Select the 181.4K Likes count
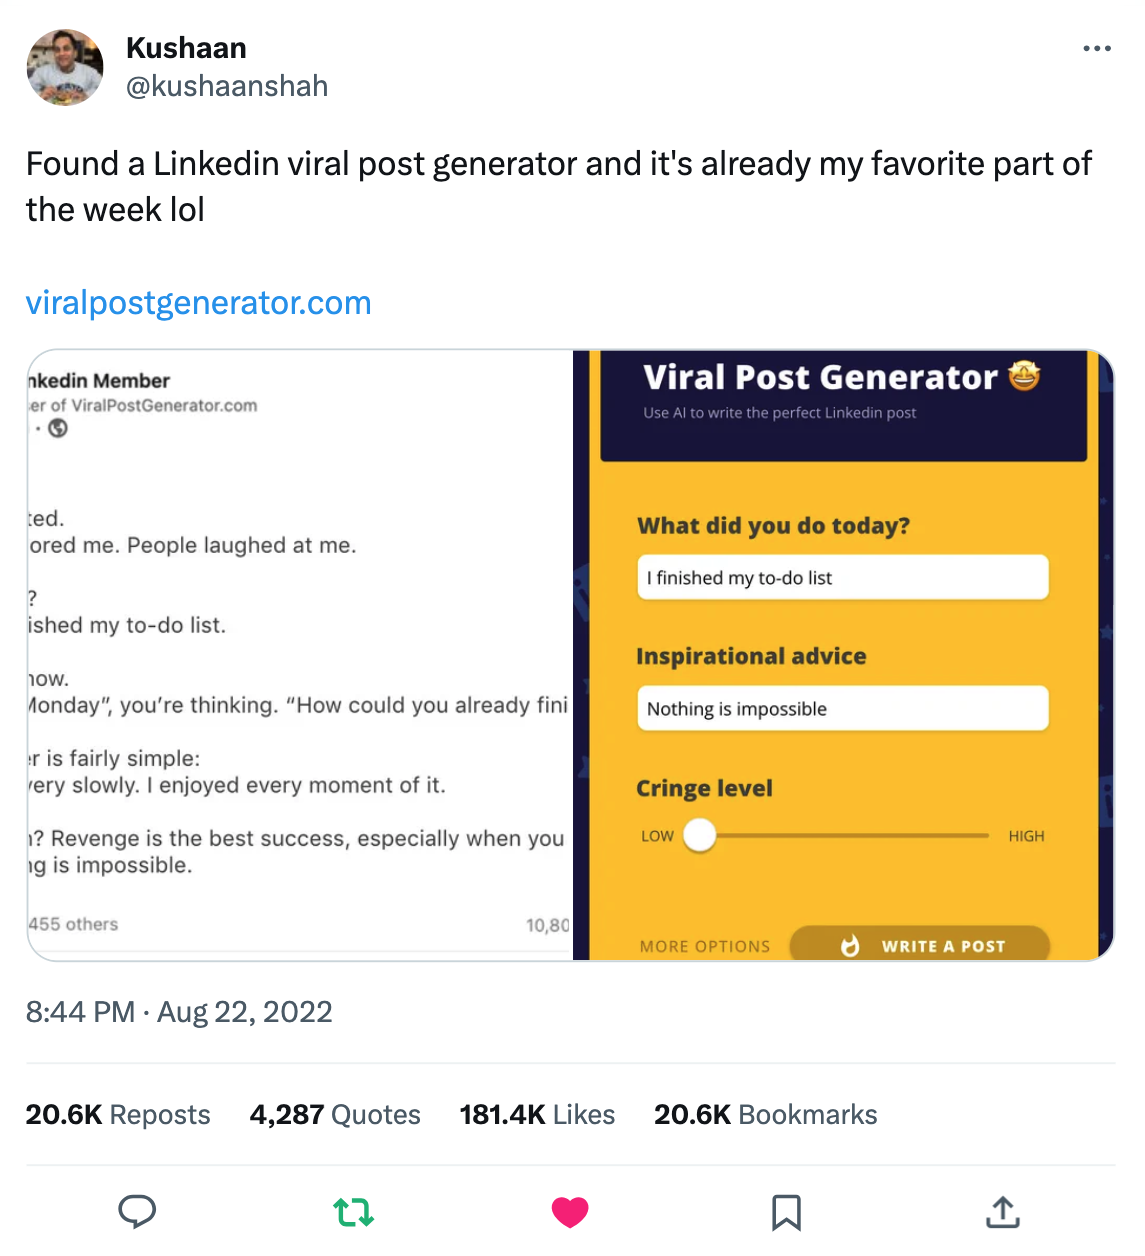The height and width of the screenshot is (1256, 1145). pyautogui.click(x=537, y=1114)
